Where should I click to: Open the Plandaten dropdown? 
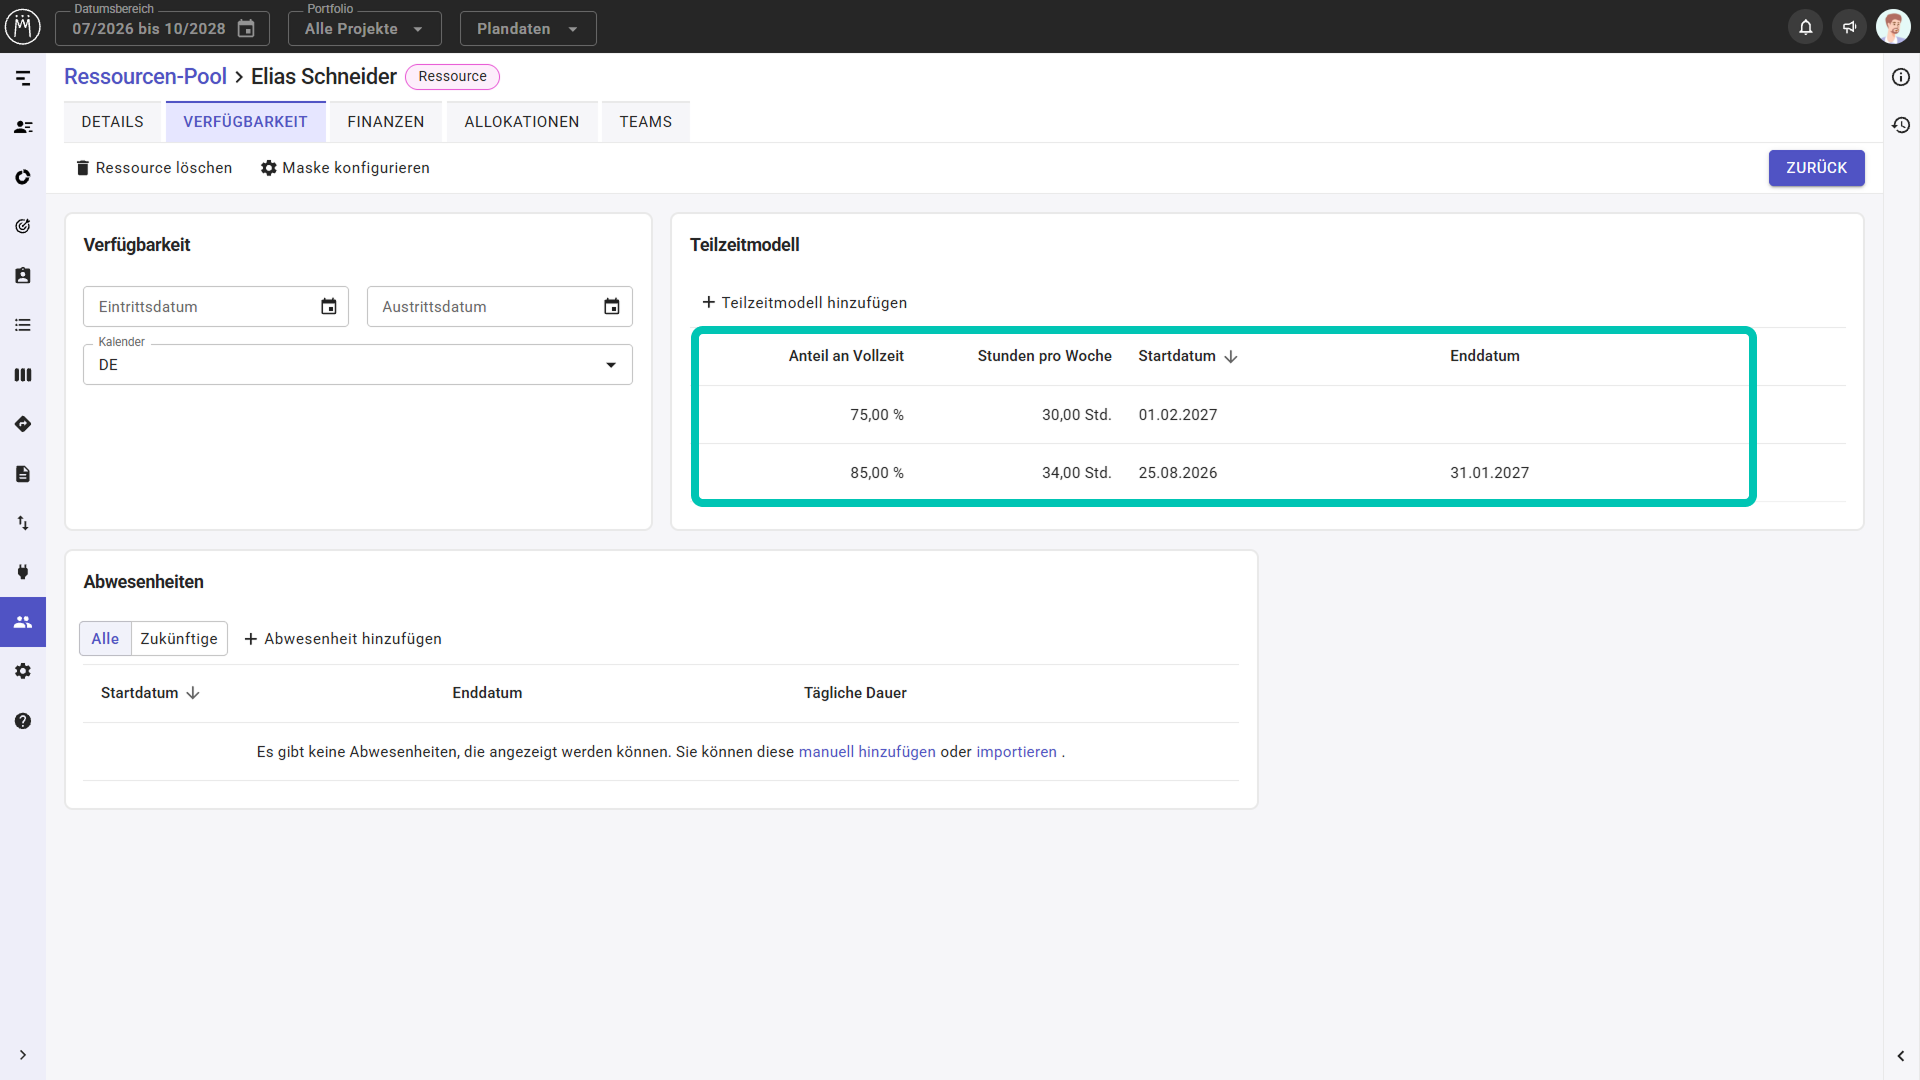tap(528, 29)
